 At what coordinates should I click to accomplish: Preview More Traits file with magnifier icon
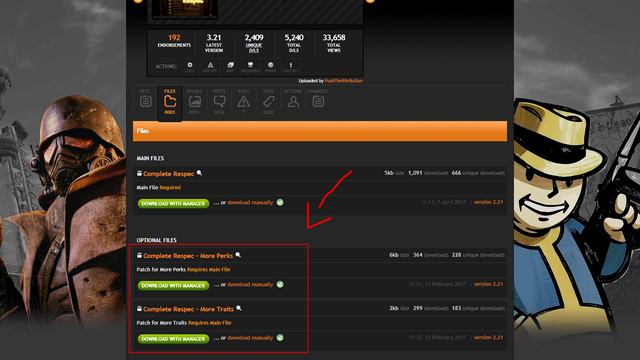coord(239,309)
